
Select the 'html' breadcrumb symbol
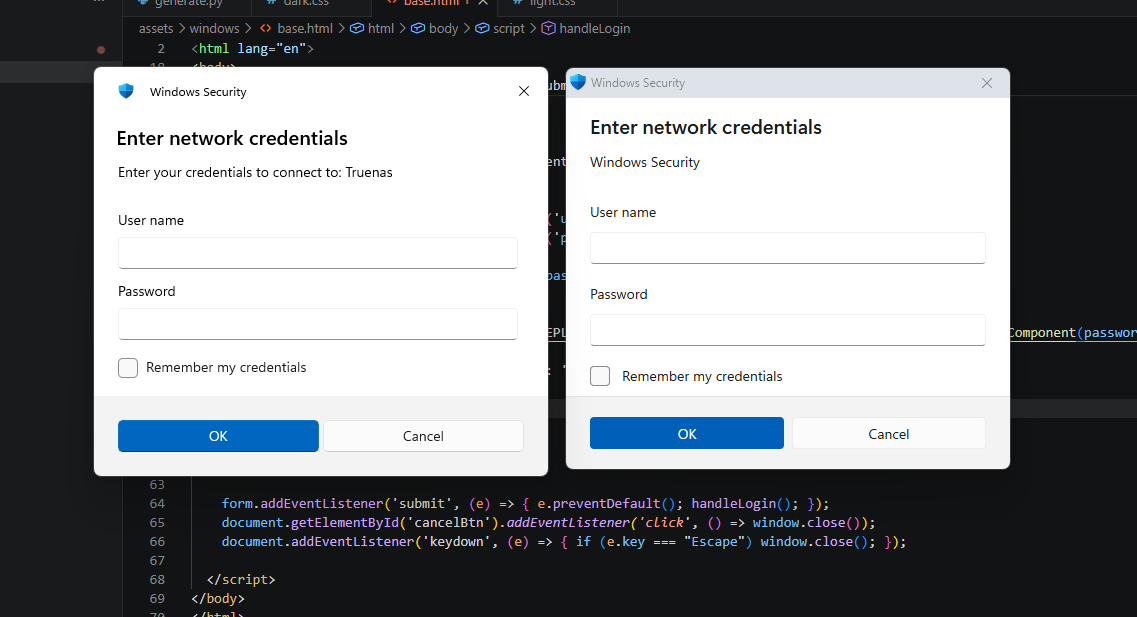pyautogui.click(x=372, y=28)
